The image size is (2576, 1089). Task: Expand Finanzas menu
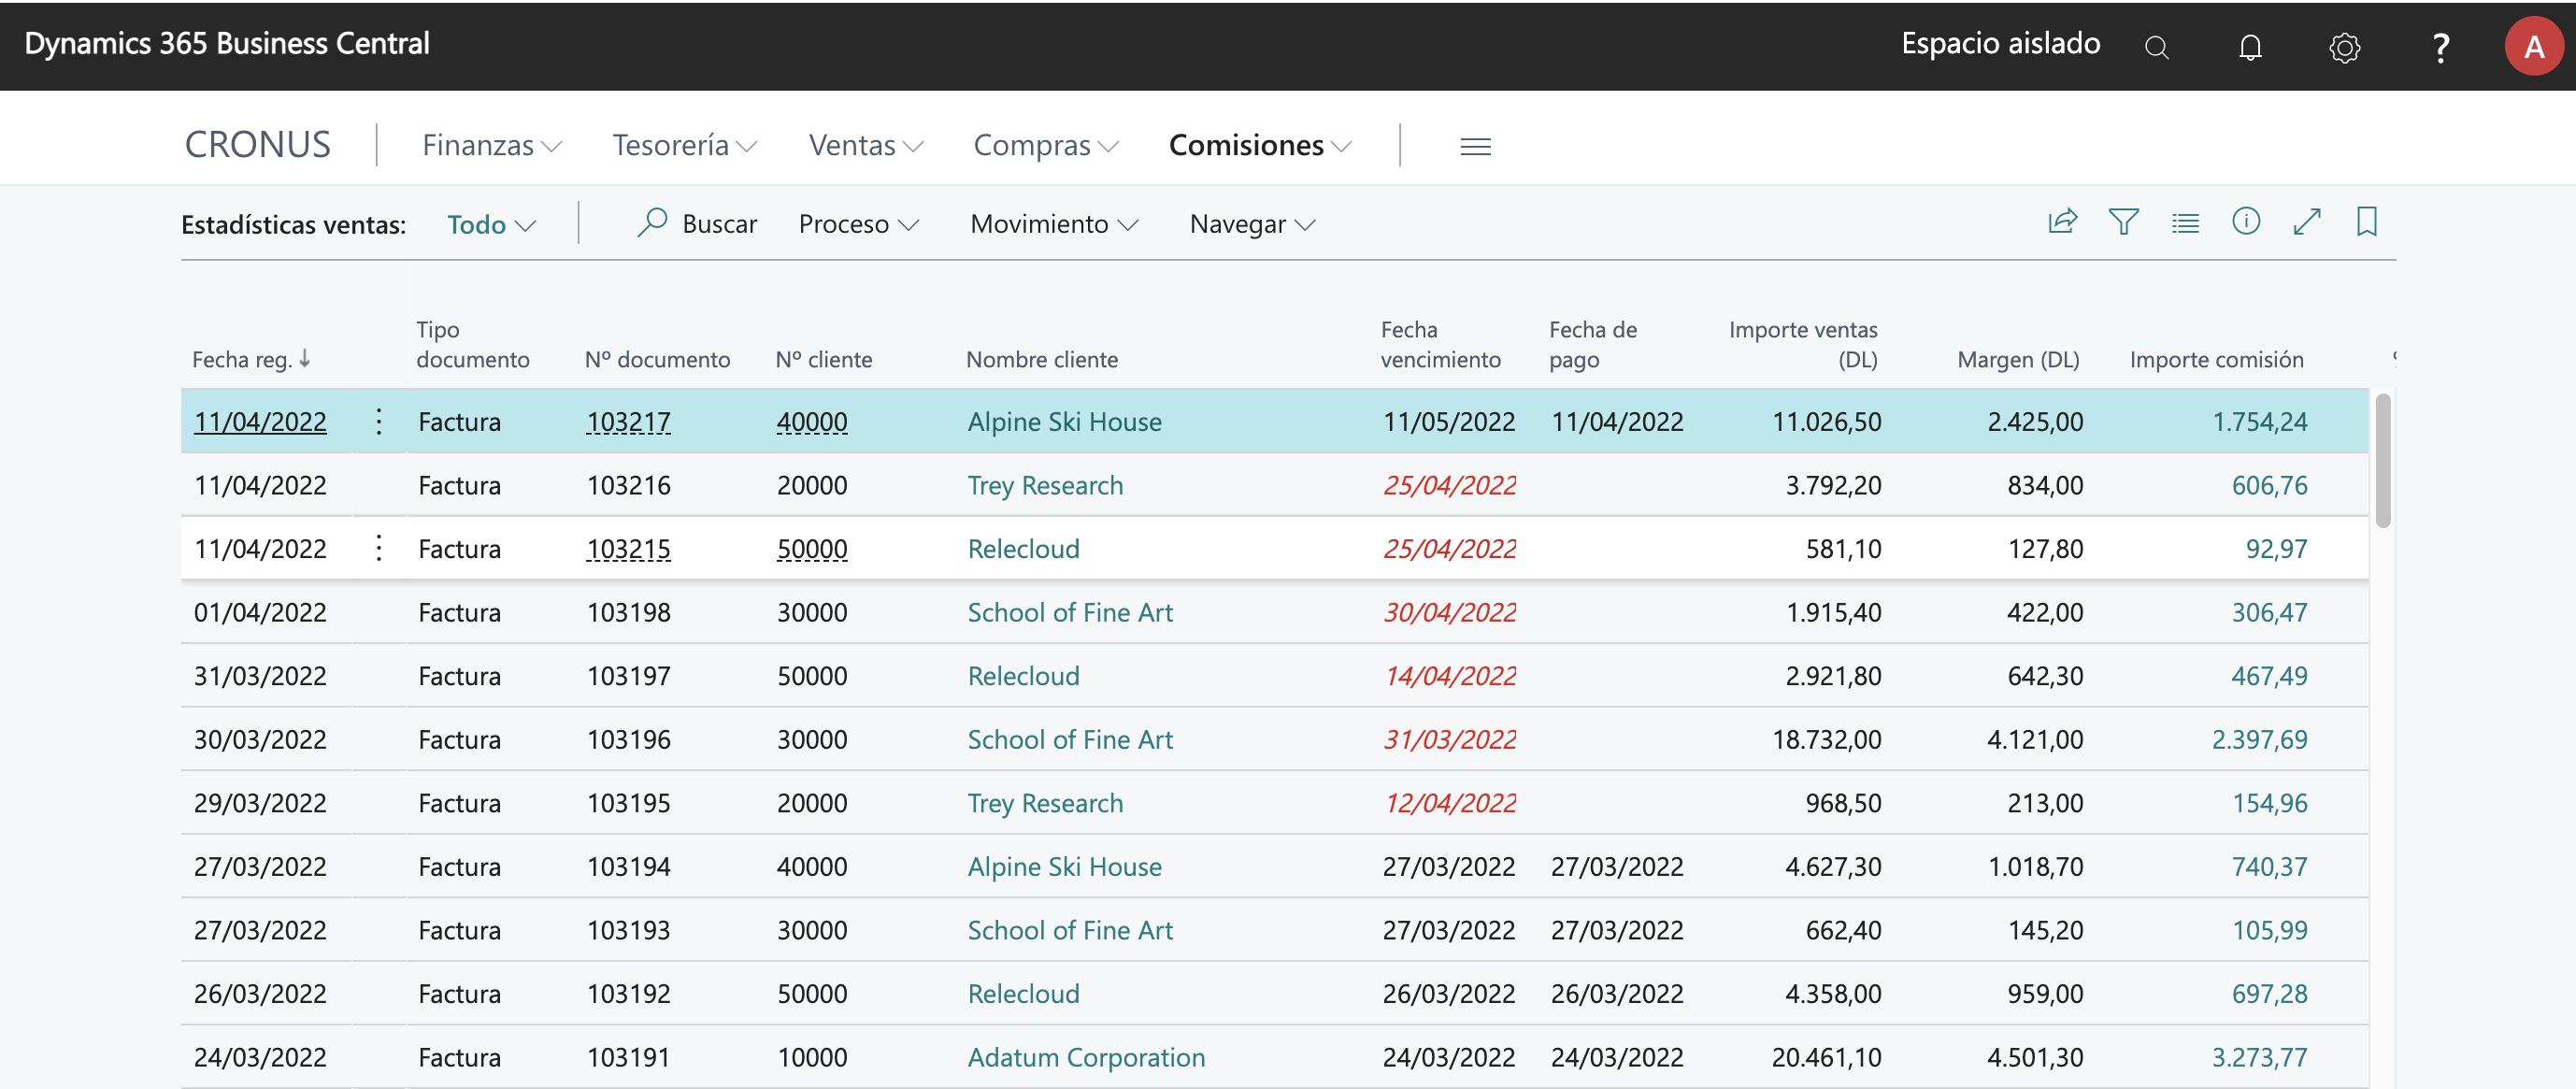pyautogui.click(x=491, y=145)
